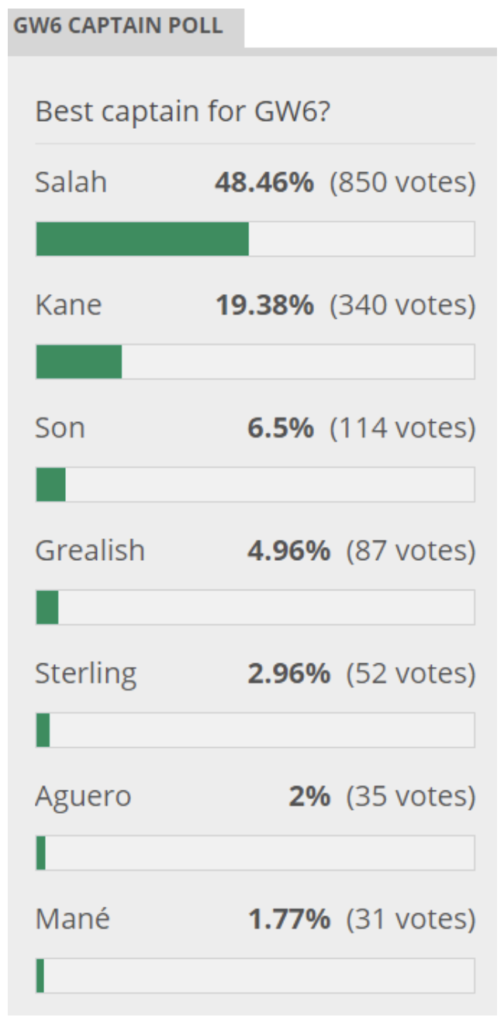Click Aguero's 2% result bar
504x1024 pixels.
(255, 852)
